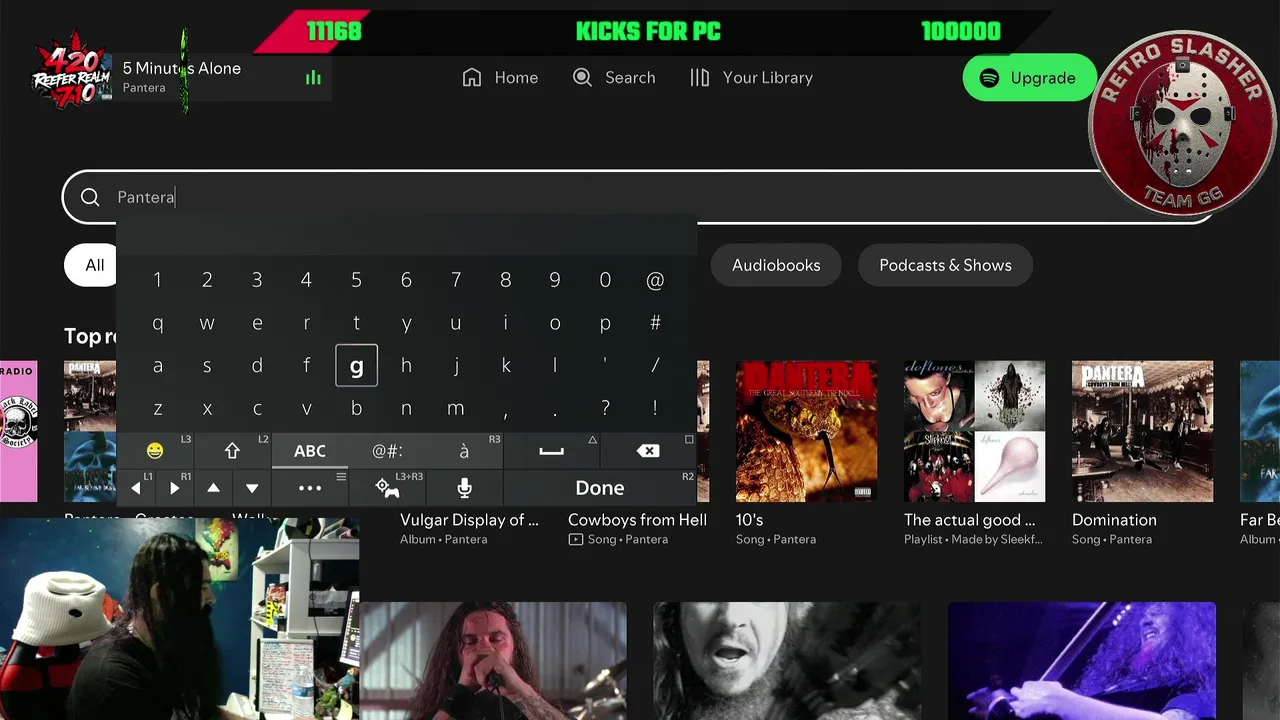The width and height of the screenshot is (1280, 720).
Task: Click Done on the keyboard
Action: coord(600,488)
